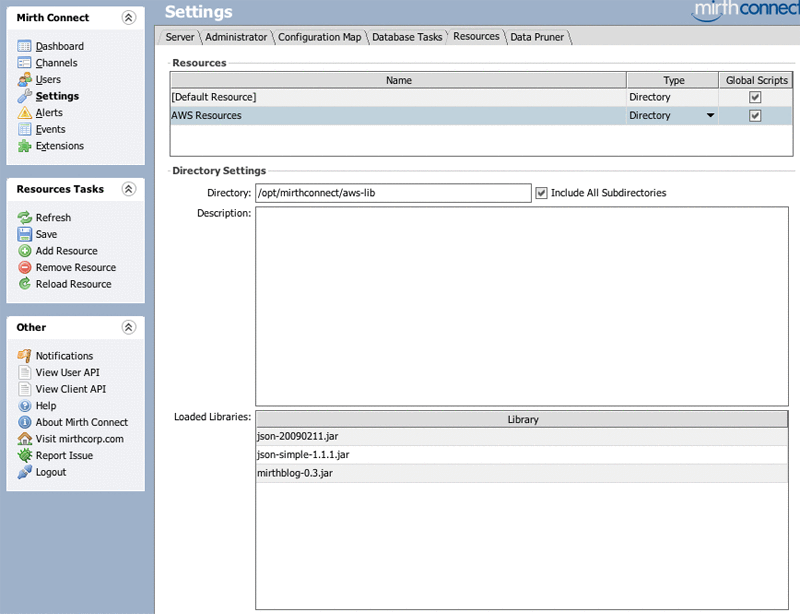Viewport: 800px width, 614px height.
Task: Click the Notifications icon
Action: click(24, 356)
